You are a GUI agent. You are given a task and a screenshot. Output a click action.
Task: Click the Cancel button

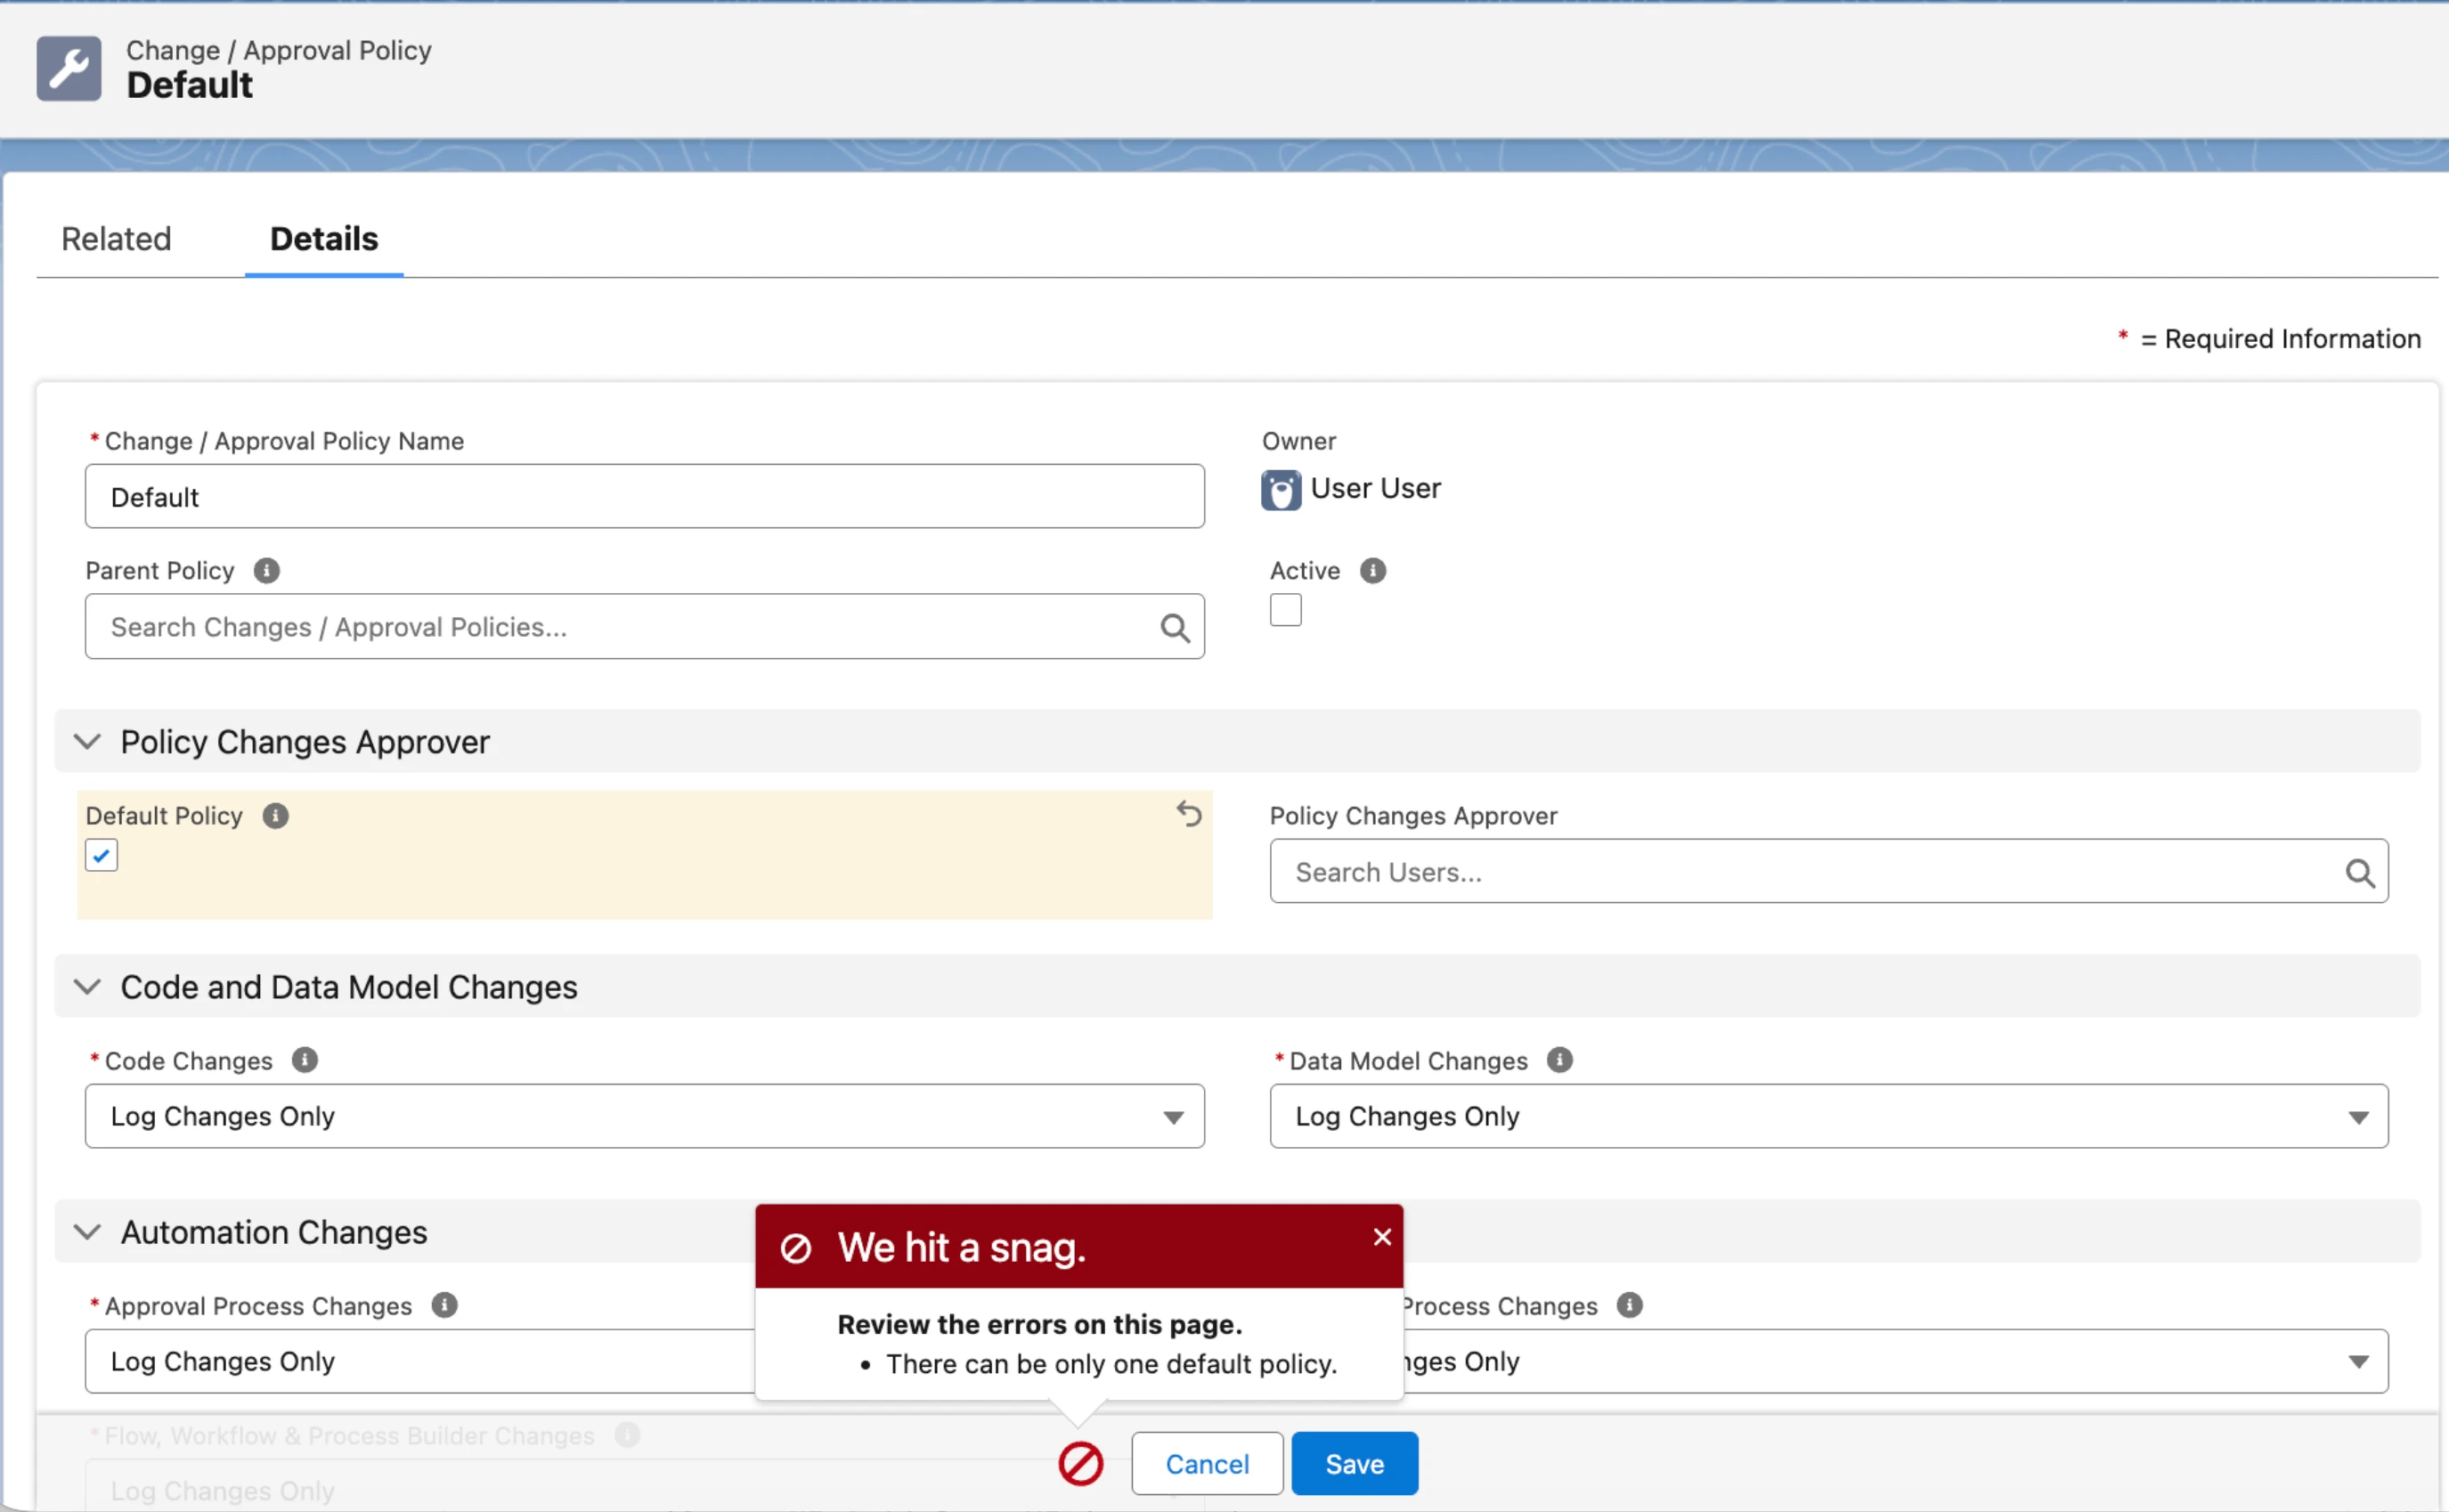pos(1207,1464)
